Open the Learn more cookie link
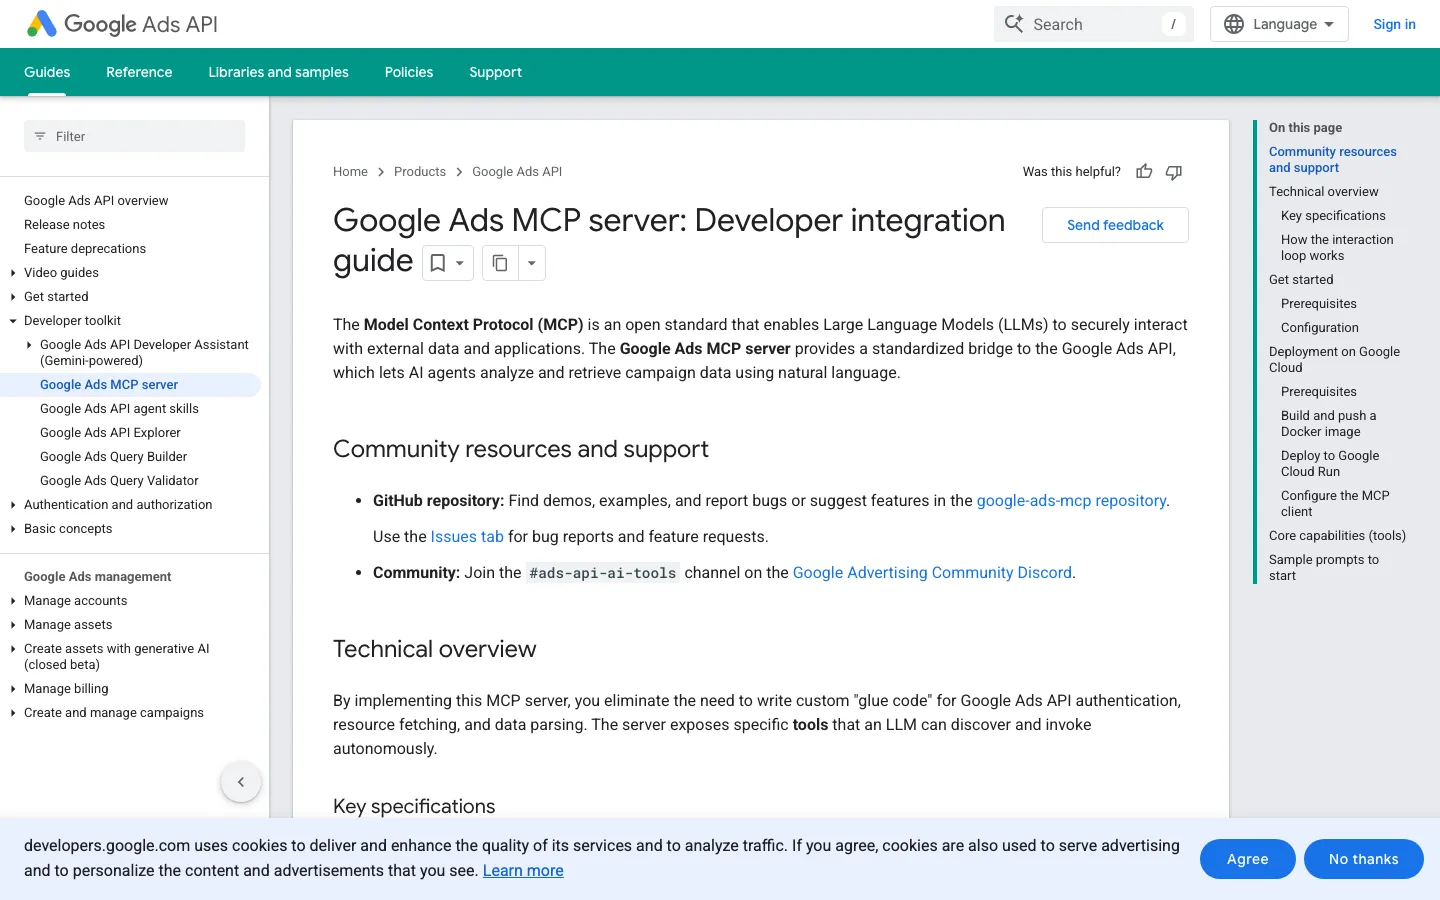1440x900 pixels. point(523,871)
